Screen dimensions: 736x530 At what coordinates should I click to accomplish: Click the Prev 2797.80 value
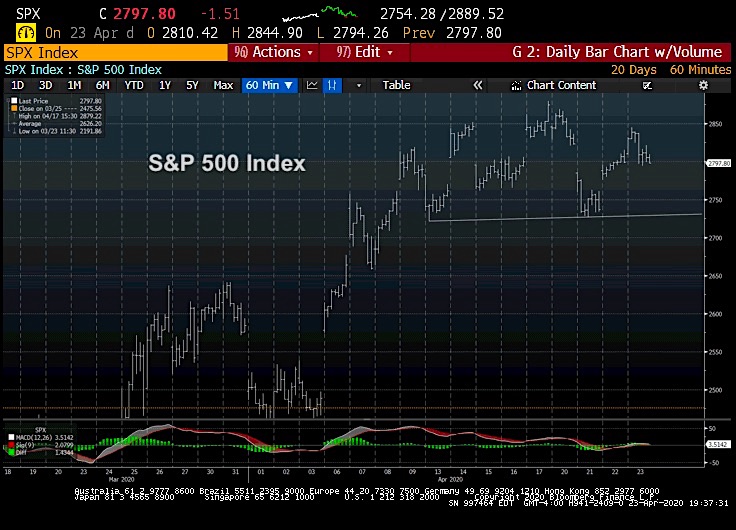[x=452, y=33]
